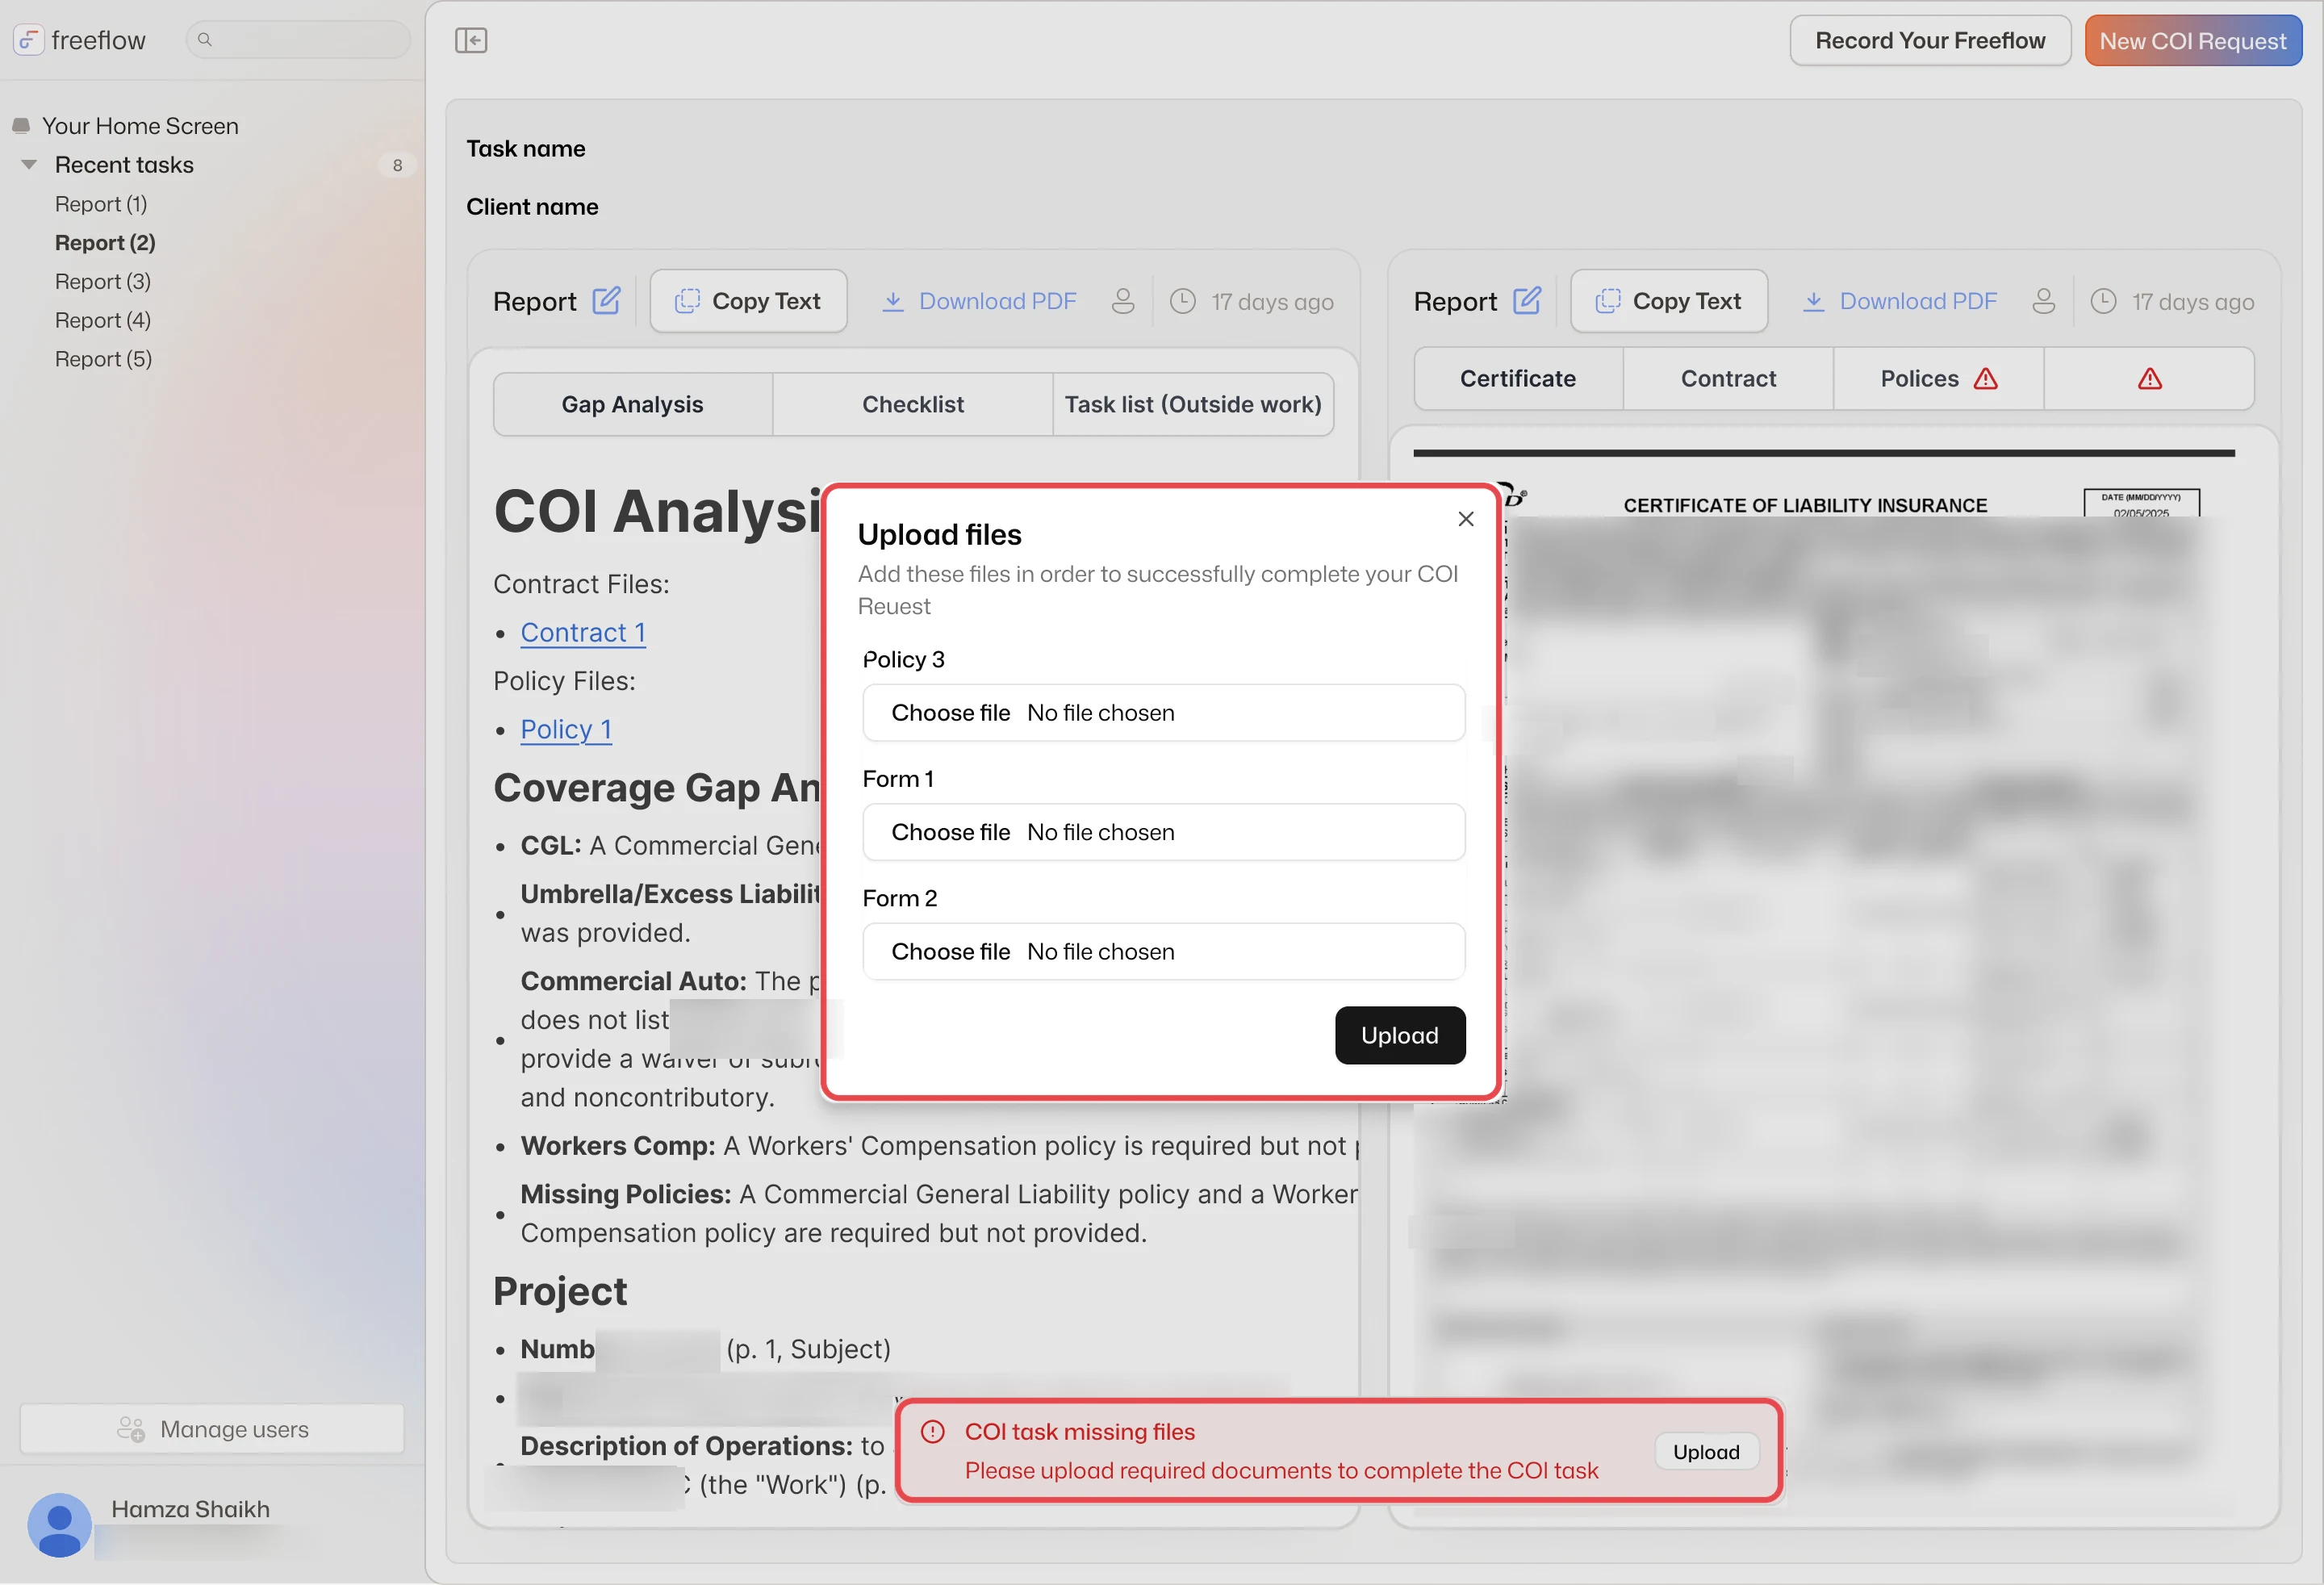
Task: Click Download PDF in right report panel
Action: pos(1900,301)
